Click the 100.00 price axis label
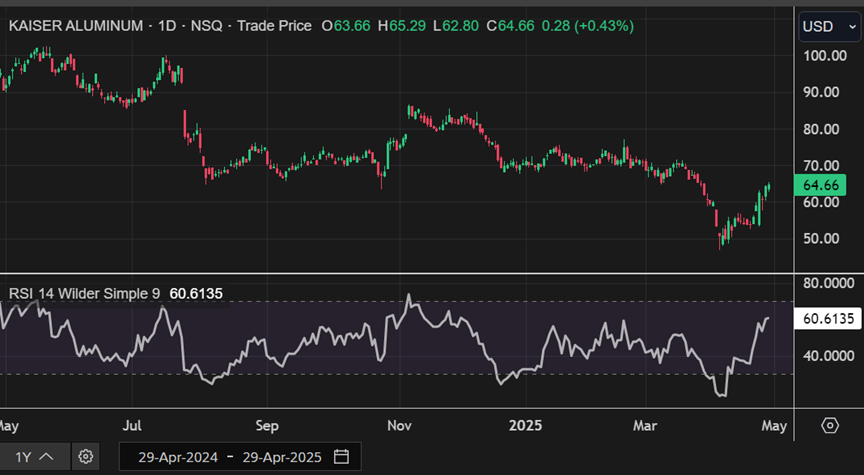This screenshot has height=475, width=864. pyautogui.click(x=825, y=55)
